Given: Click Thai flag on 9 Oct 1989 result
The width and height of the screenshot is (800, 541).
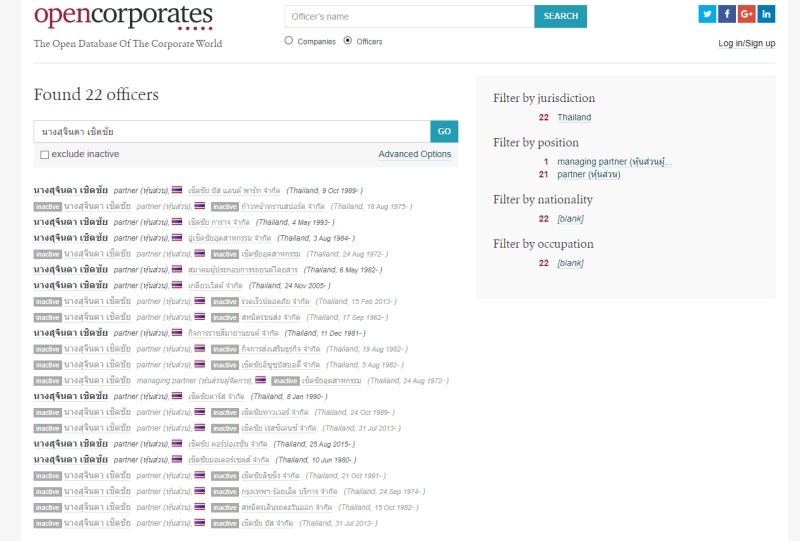Looking at the screenshot, I should click(x=177, y=190).
